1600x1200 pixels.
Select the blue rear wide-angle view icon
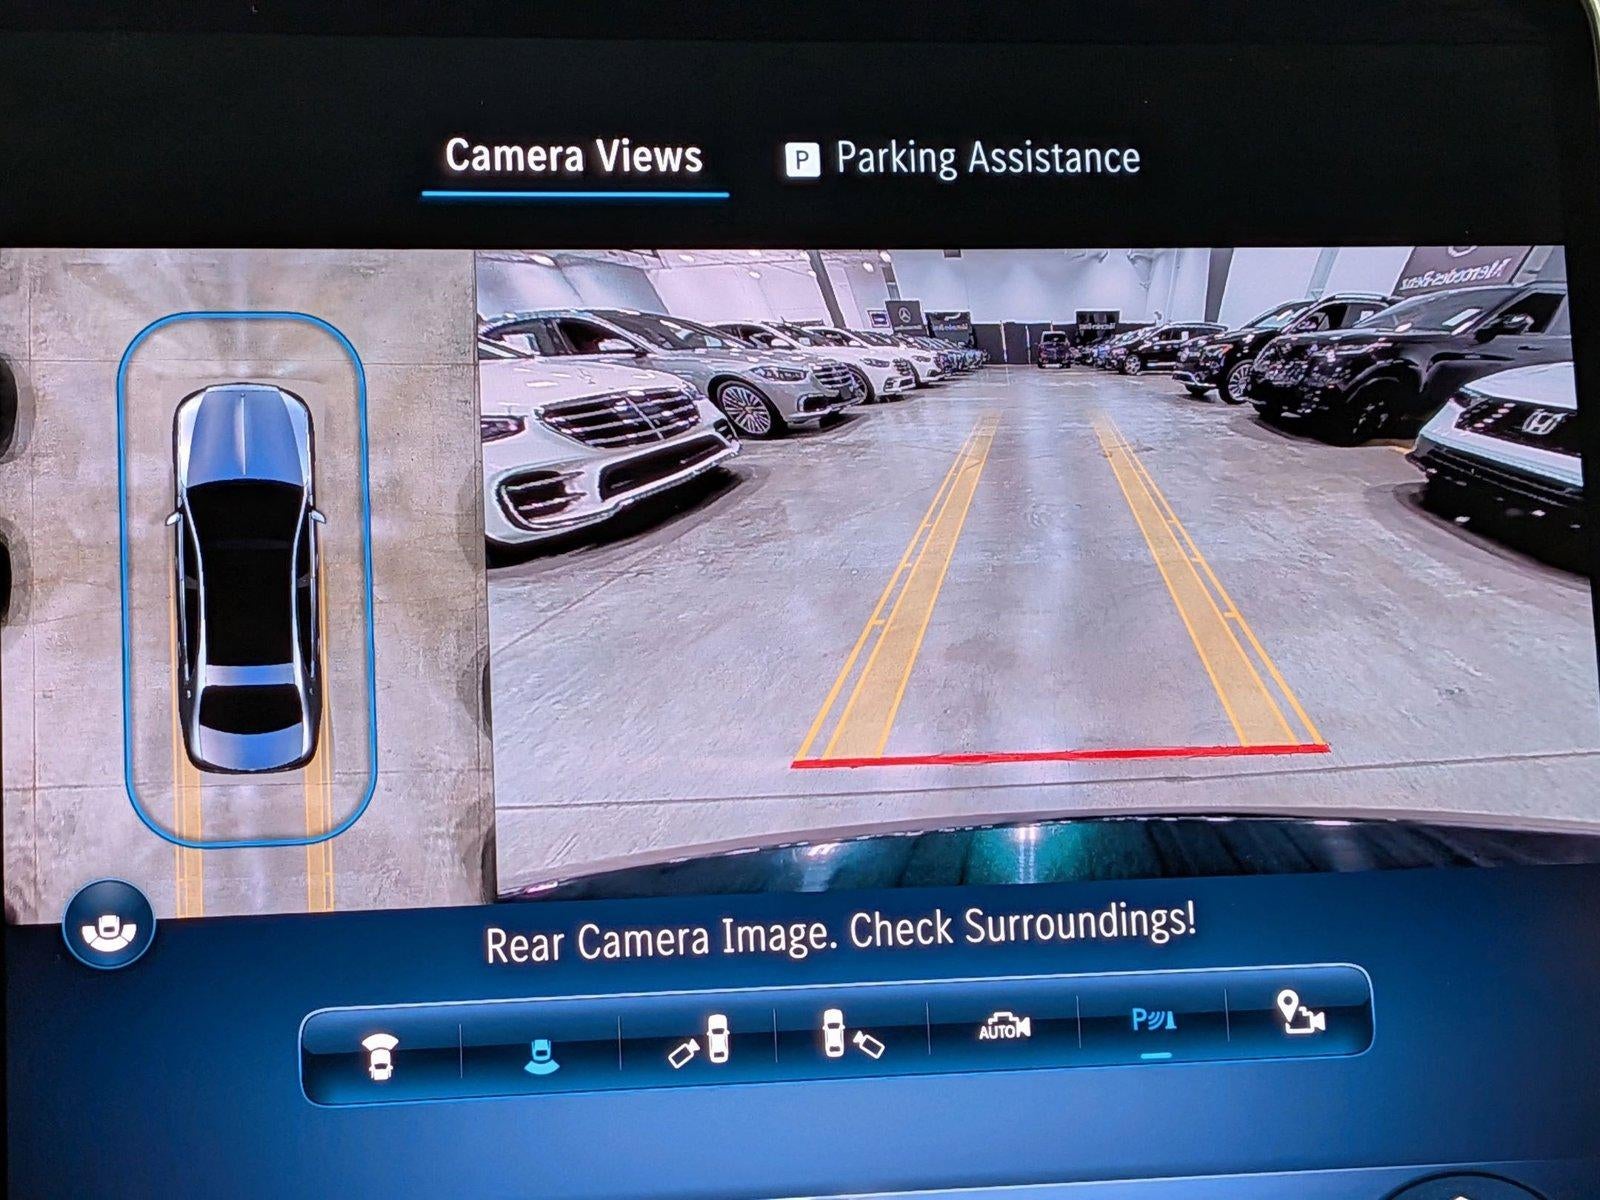(541, 1054)
